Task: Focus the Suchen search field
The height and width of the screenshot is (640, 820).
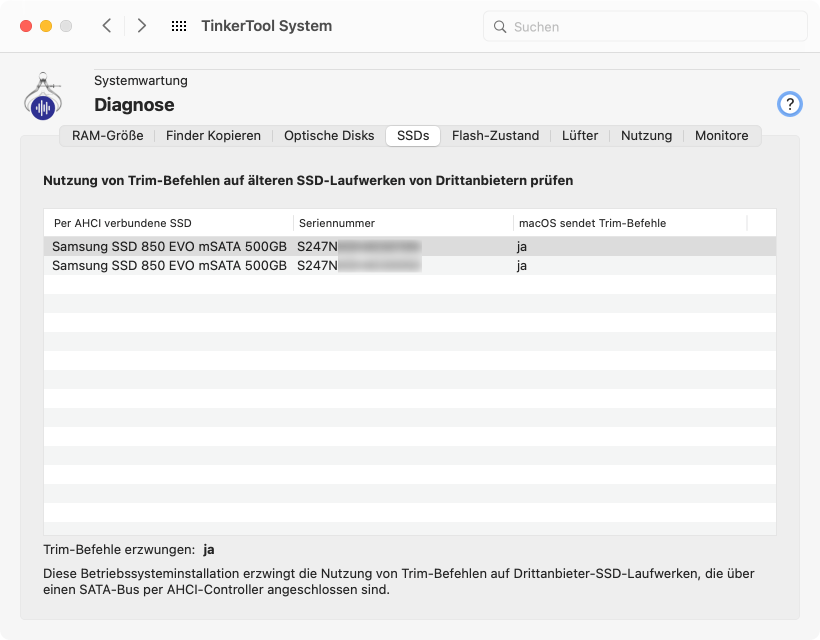Action: 645,27
